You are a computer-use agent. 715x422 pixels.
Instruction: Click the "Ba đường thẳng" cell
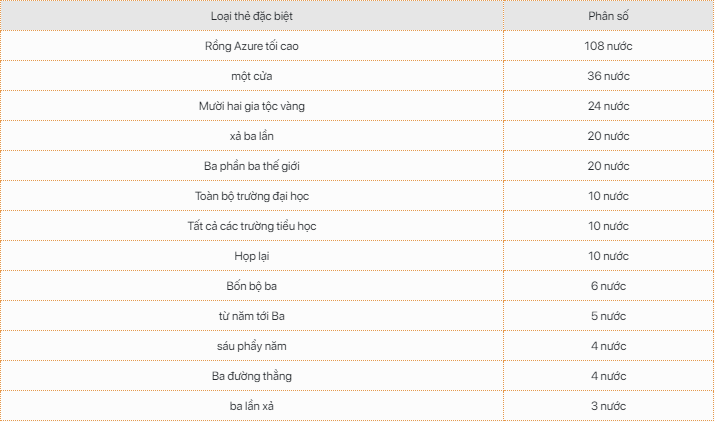(252, 376)
